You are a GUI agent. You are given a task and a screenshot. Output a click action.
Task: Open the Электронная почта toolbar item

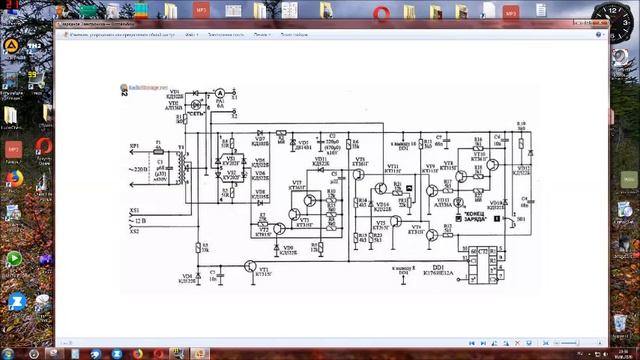pyautogui.click(x=226, y=35)
